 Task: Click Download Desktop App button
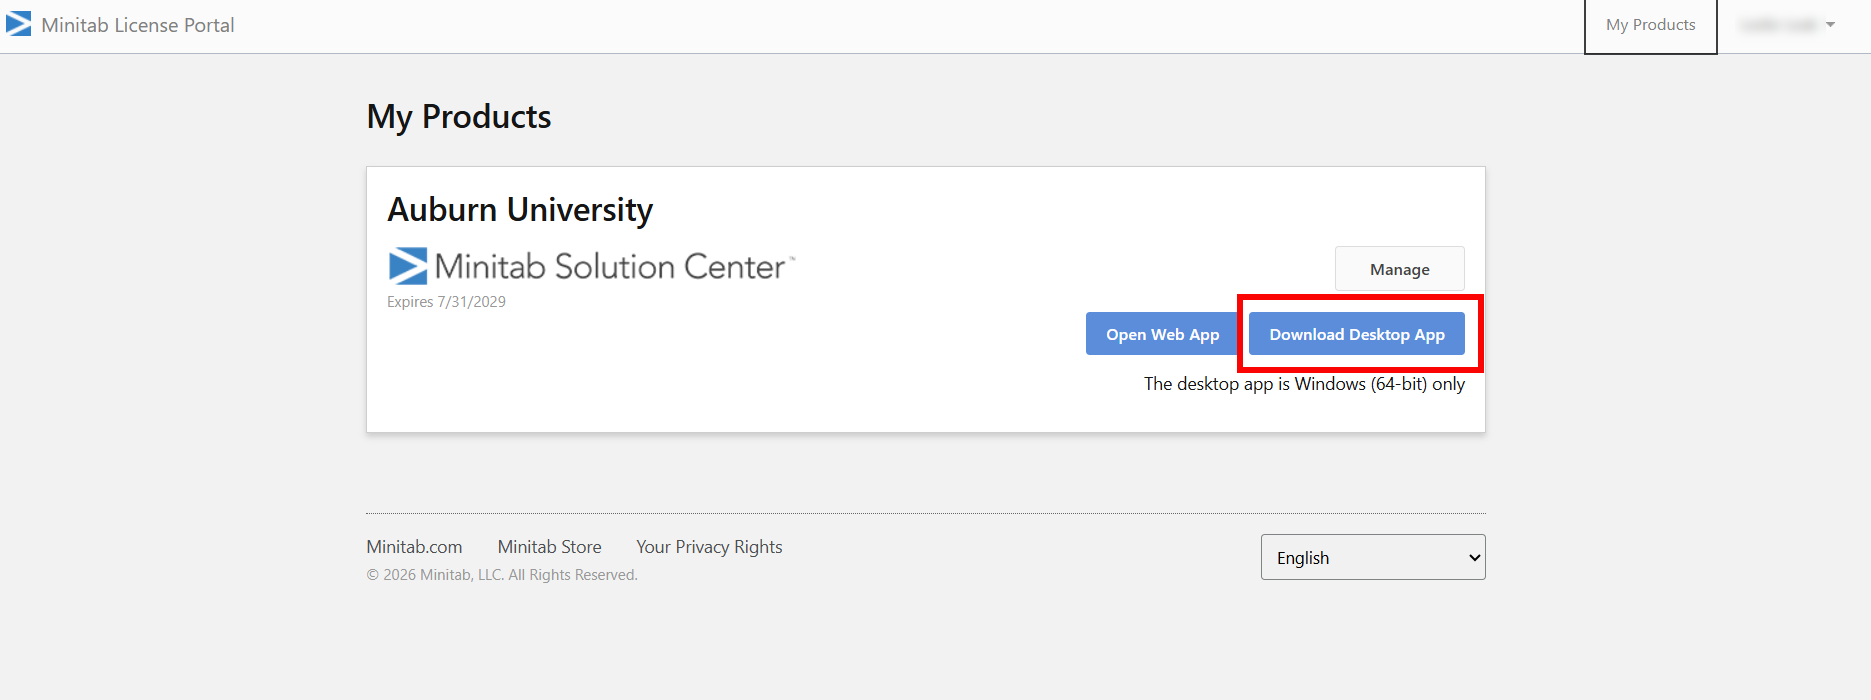click(1357, 334)
